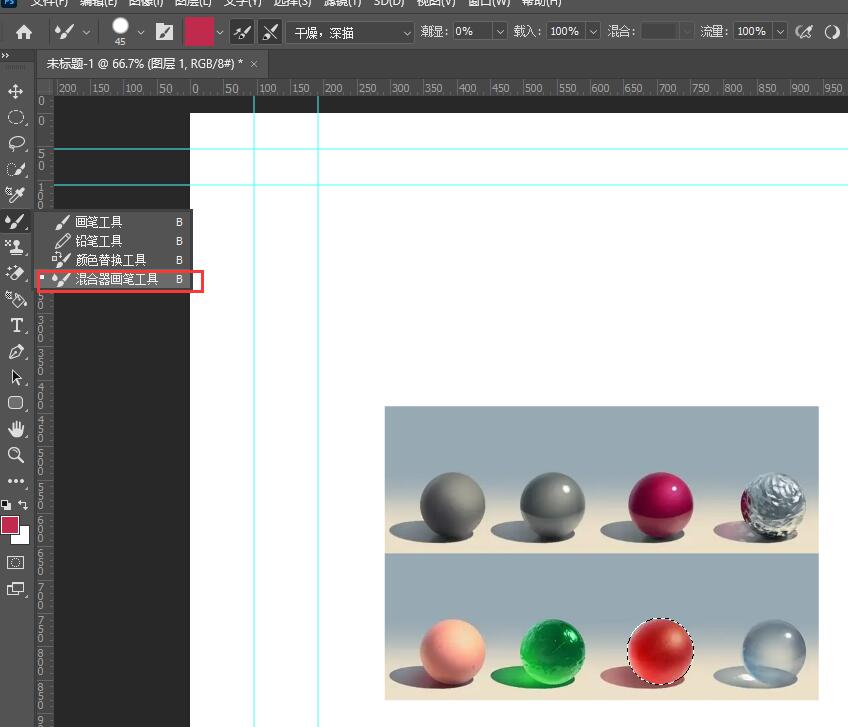Select the 3D Material Eyedropper tool
Image resolution: width=848 pixels, height=727 pixels.
click(15, 195)
